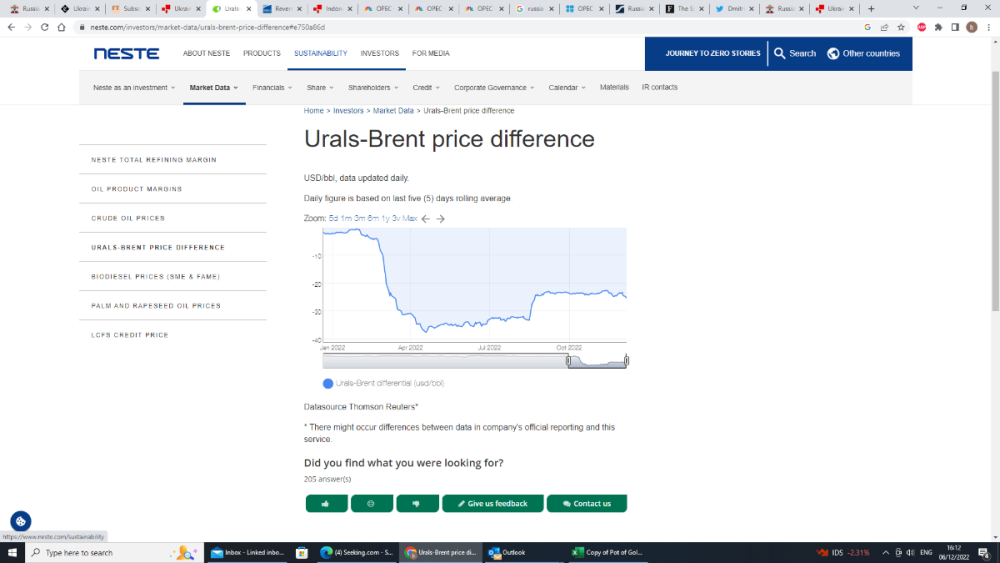Click the thumbs down feedback button
The width and height of the screenshot is (1000, 563).
pos(417,503)
